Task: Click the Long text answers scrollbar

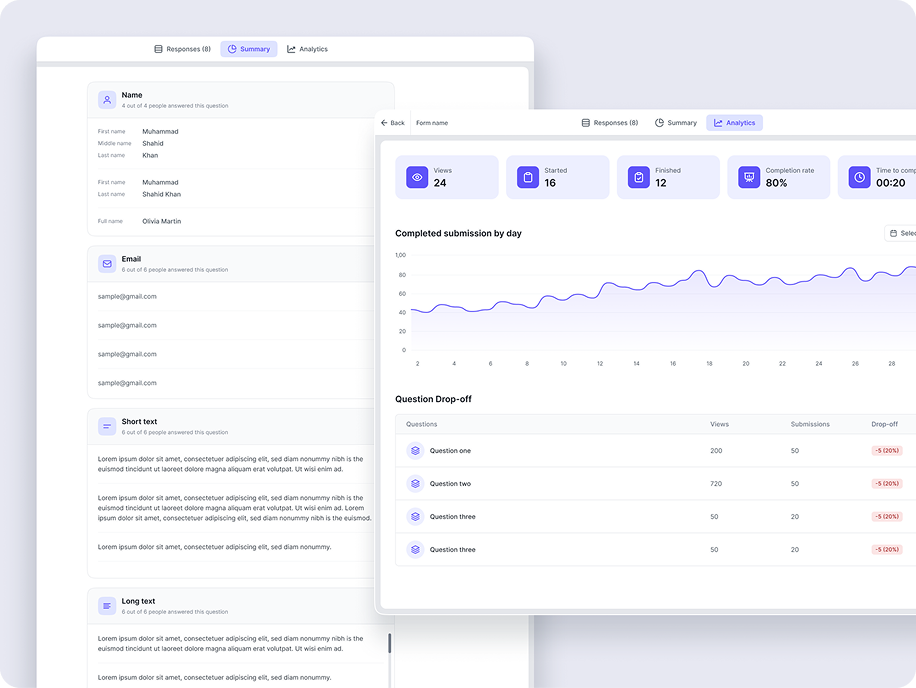Action: [390, 643]
